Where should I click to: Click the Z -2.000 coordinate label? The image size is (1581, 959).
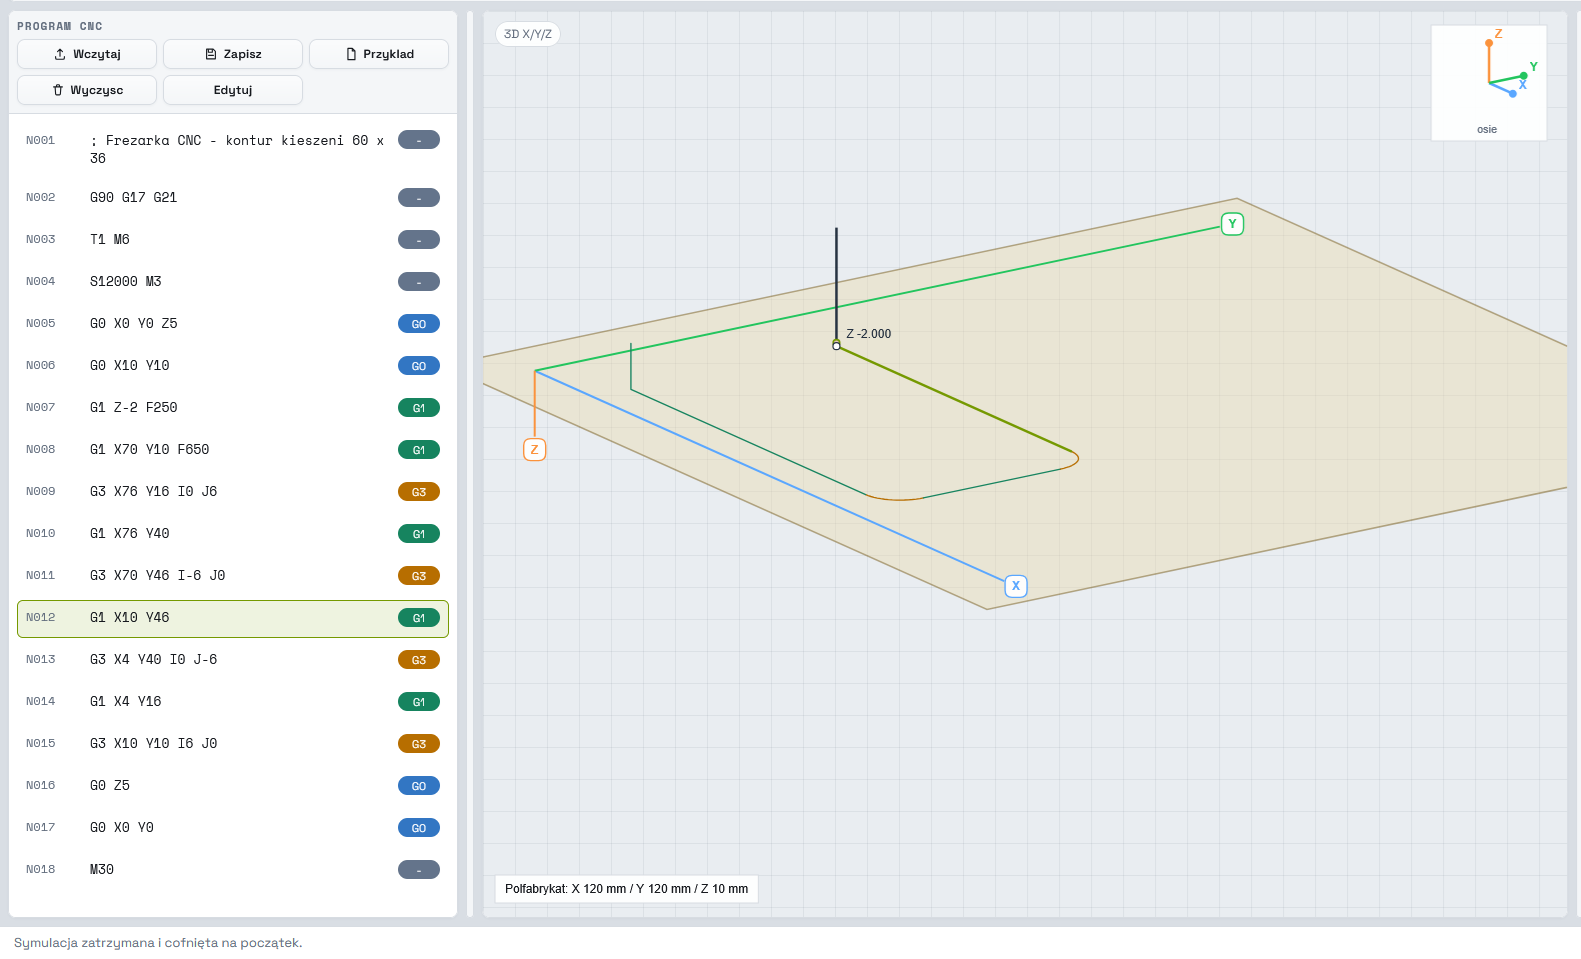[x=868, y=334]
